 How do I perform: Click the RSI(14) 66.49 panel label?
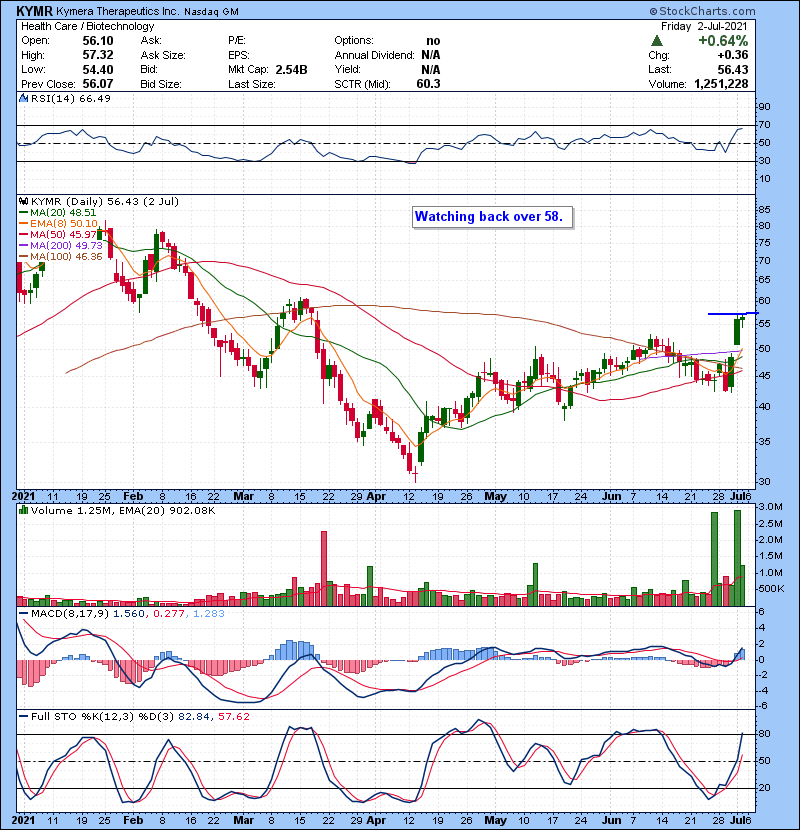point(71,98)
